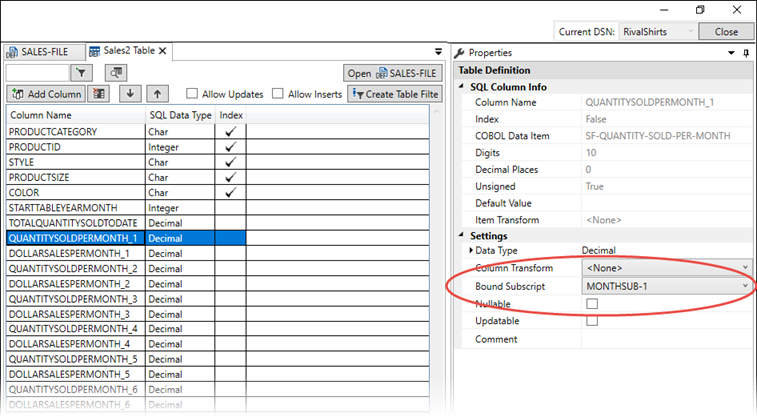Open the Bound Subscript dropdown
Image resolution: width=757 pixels, height=417 pixels.
click(x=746, y=286)
